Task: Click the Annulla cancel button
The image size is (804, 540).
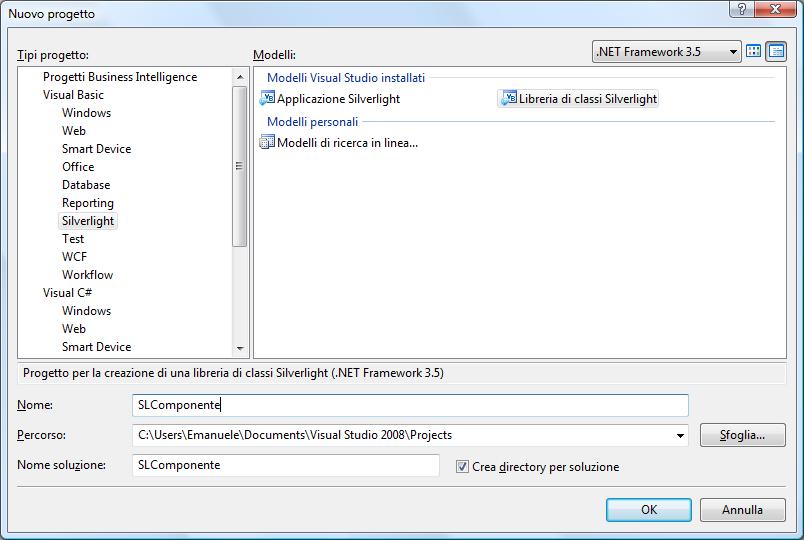Action: (742, 510)
